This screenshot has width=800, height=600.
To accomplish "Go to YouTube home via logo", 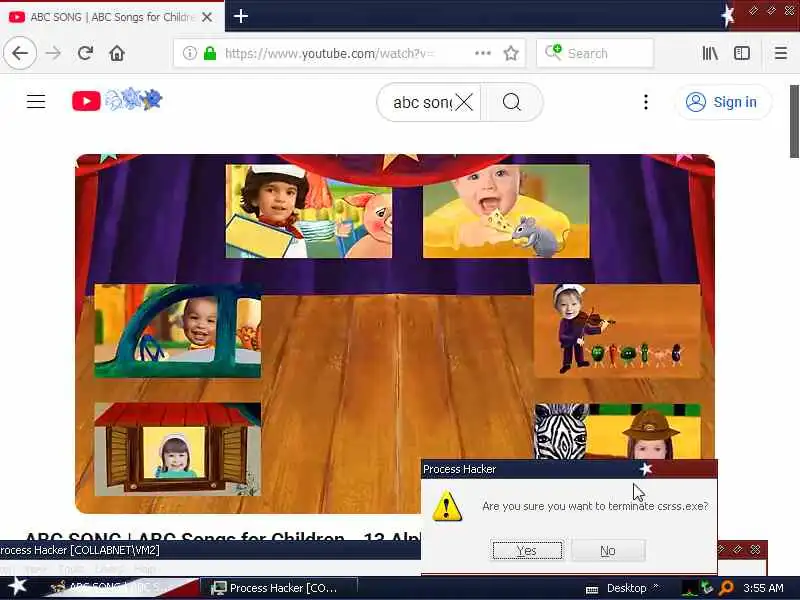I will coord(117,101).
